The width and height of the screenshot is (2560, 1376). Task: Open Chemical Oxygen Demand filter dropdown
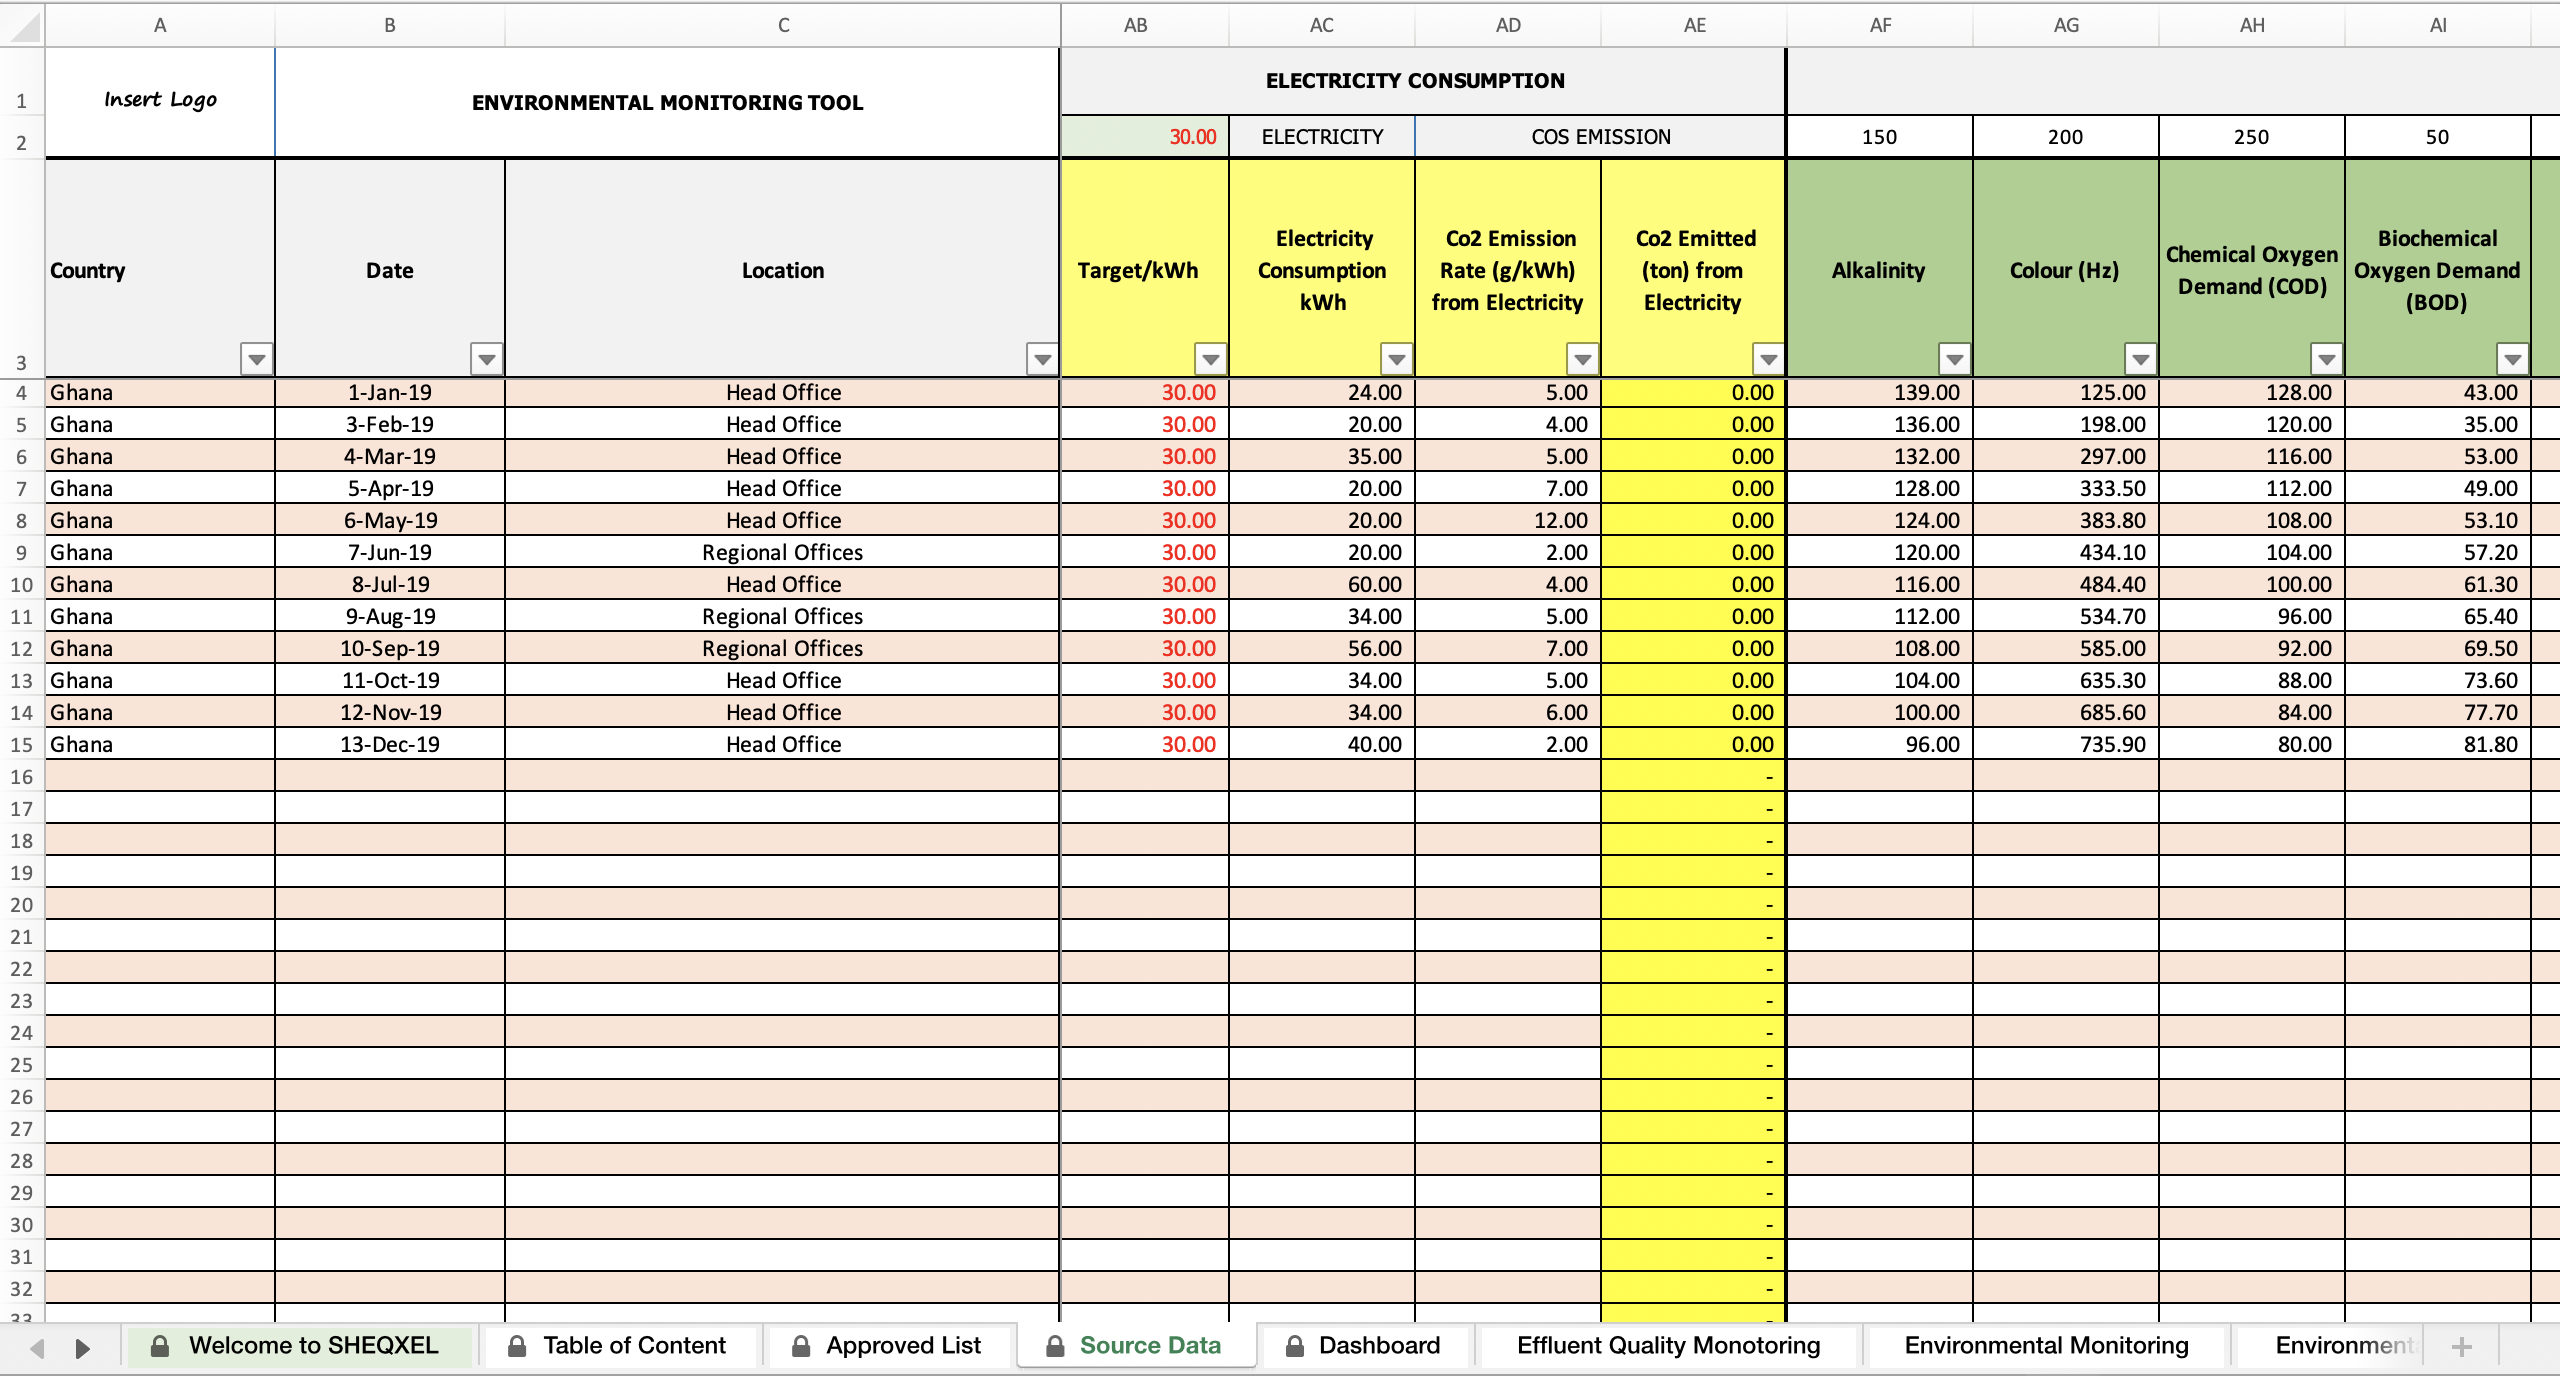2327,359
